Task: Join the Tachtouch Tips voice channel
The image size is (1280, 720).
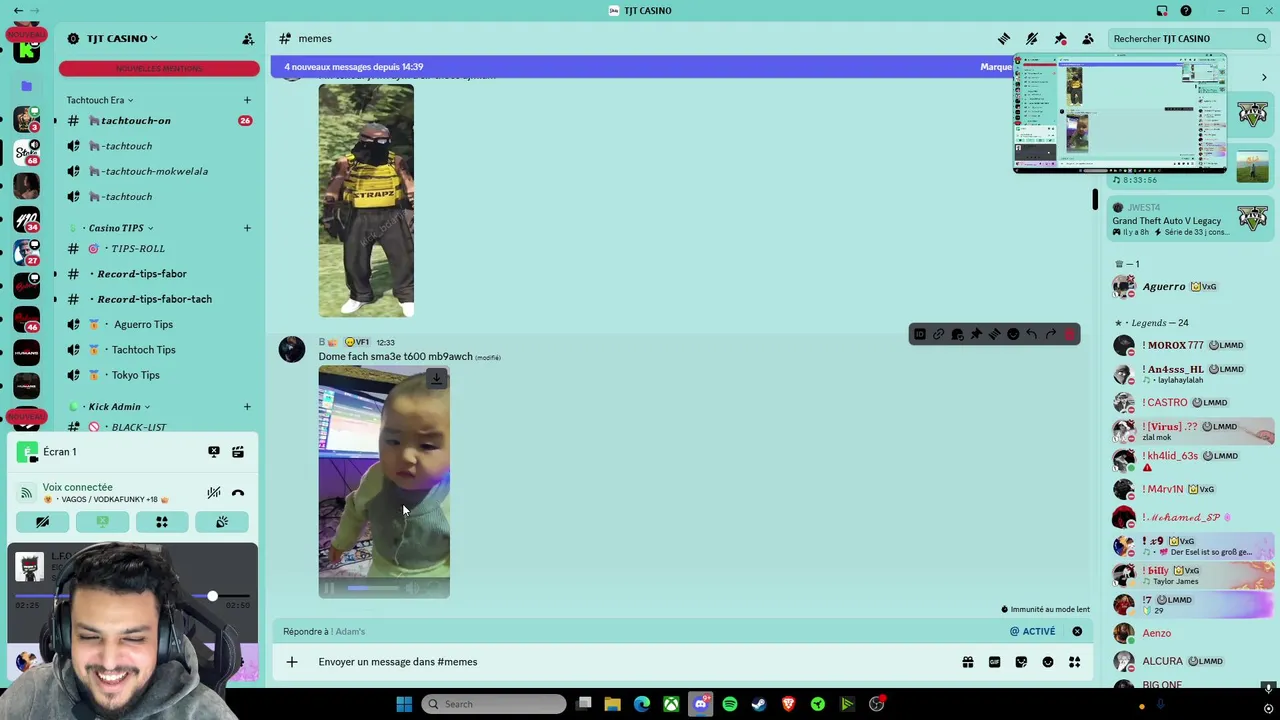Action: coord(158,349)
